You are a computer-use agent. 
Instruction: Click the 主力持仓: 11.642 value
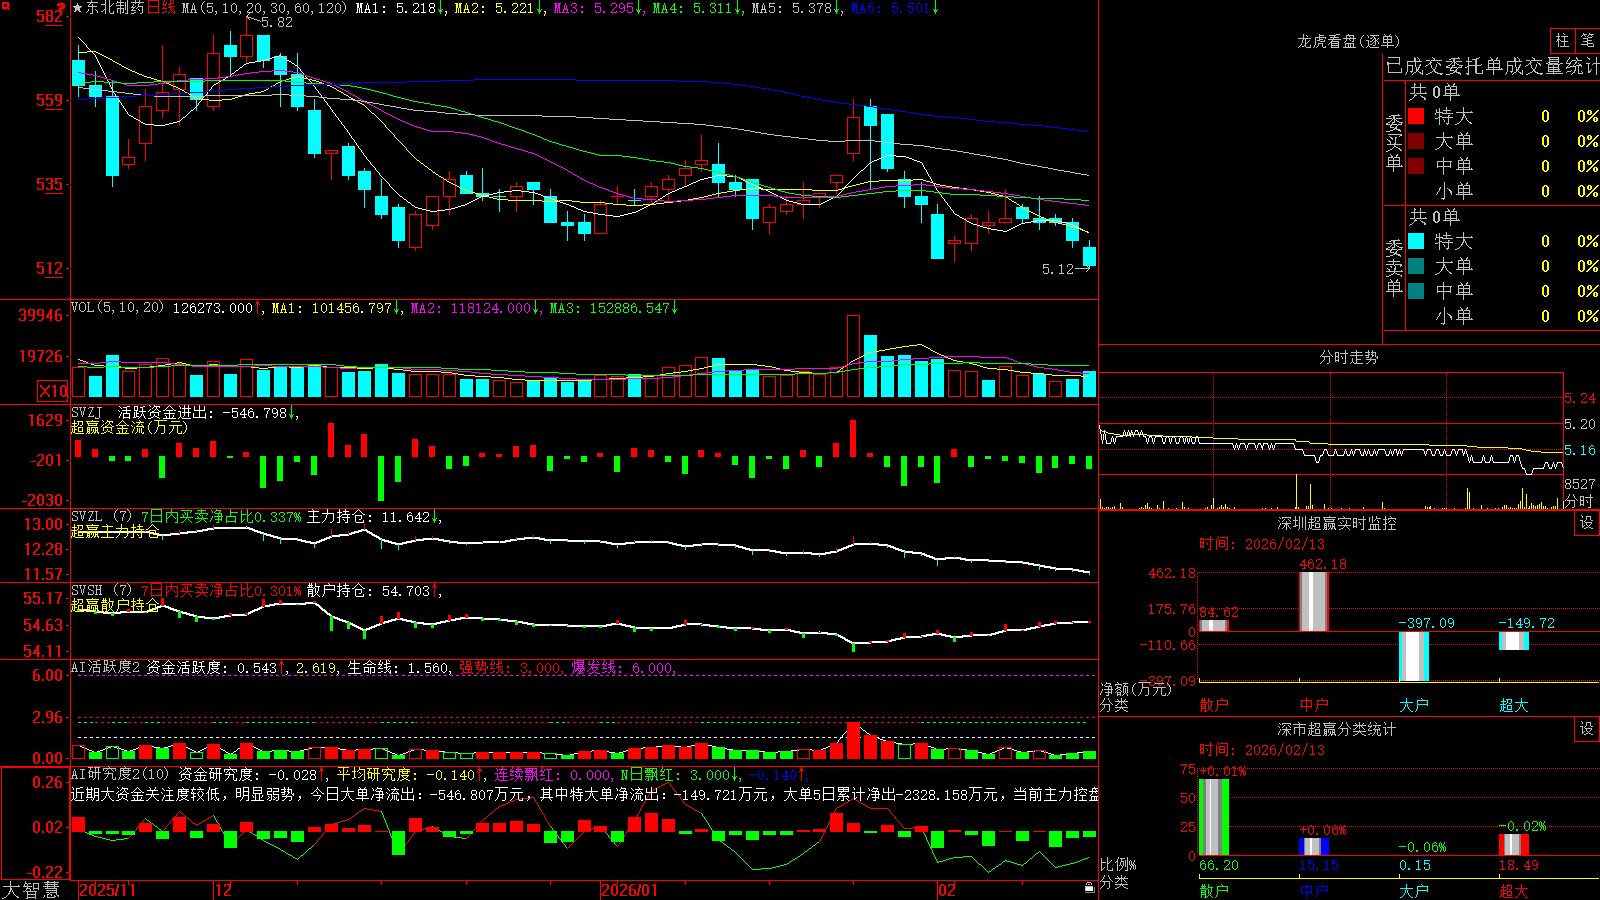pyautogui.click(x=369, y=517)
